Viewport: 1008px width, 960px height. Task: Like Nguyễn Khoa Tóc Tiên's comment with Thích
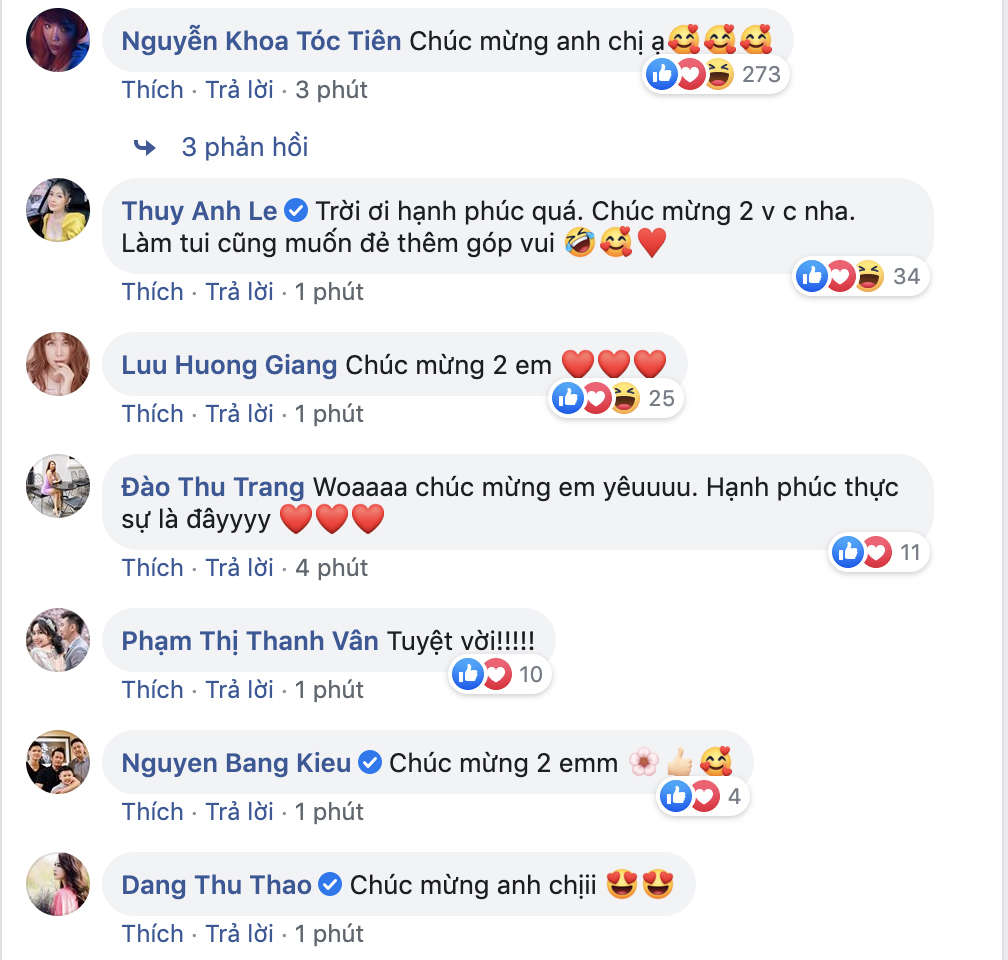152,90
